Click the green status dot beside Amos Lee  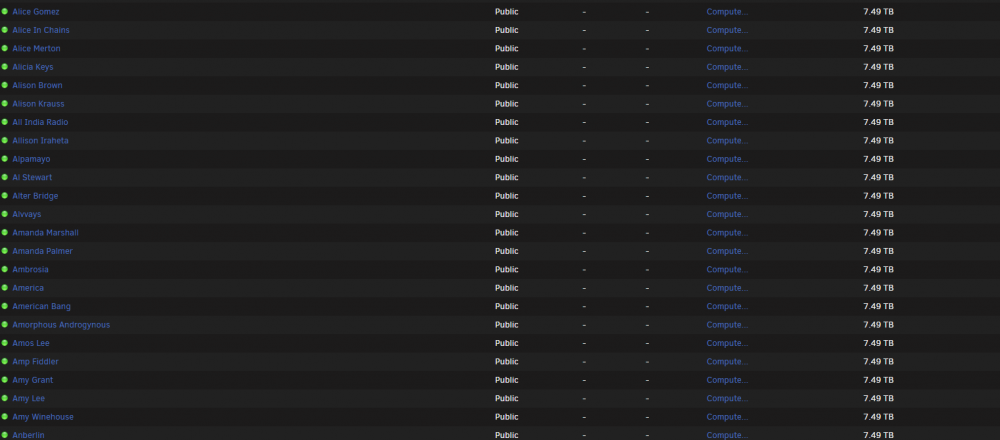pyautogui.click(x=4, y=343)
